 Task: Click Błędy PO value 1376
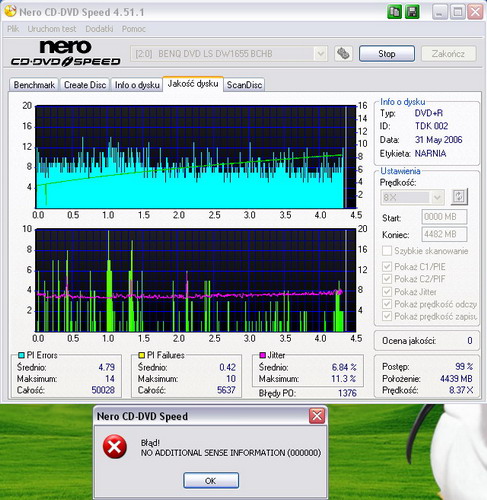click(347, 393)
